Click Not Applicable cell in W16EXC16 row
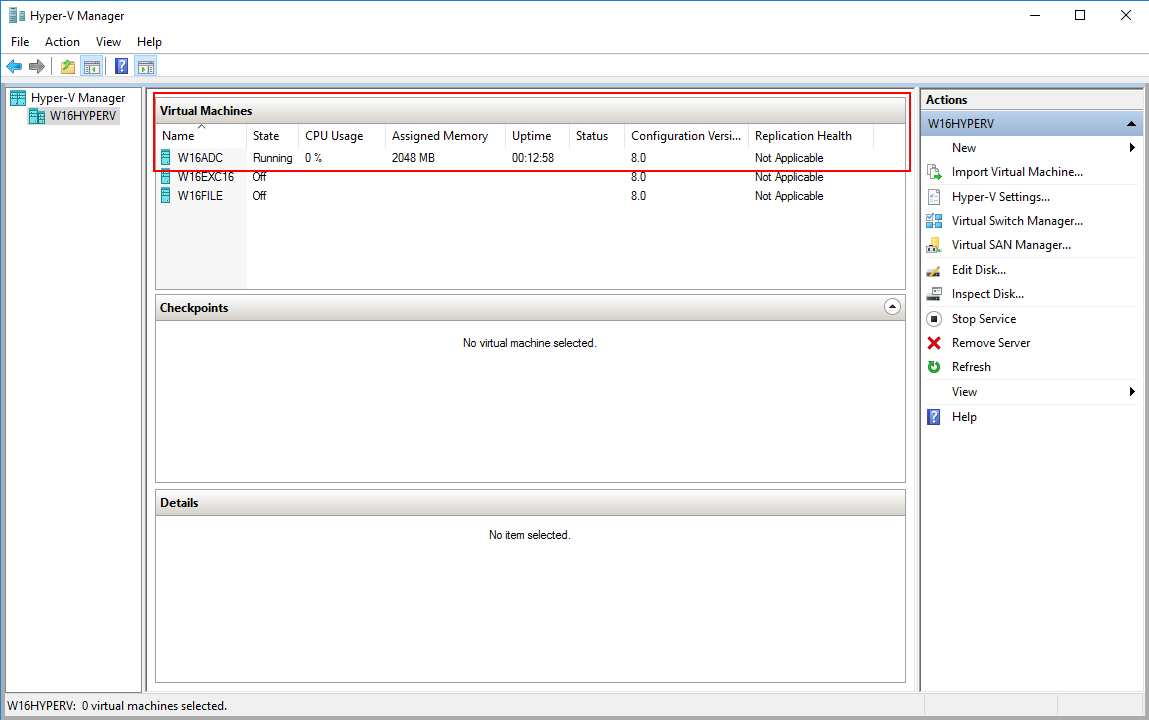1149x720 pixels. click(x=789, y=177)
